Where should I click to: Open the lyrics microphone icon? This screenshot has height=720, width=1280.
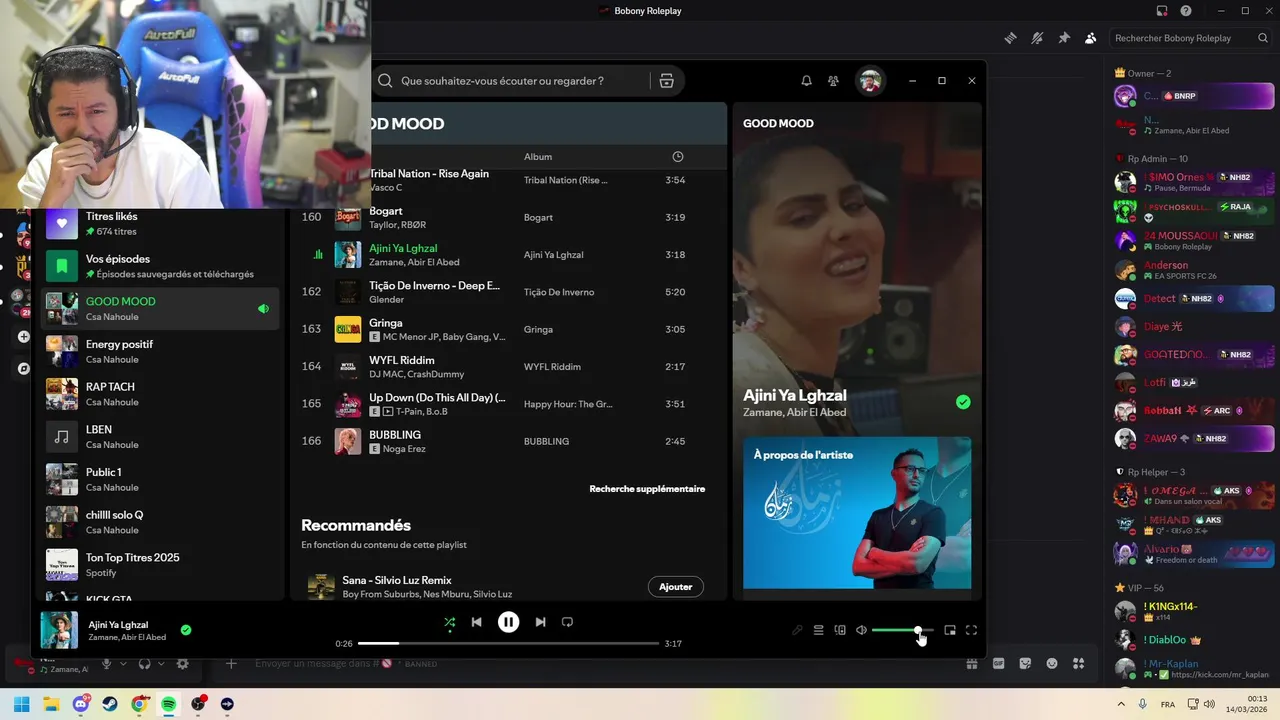797,630
